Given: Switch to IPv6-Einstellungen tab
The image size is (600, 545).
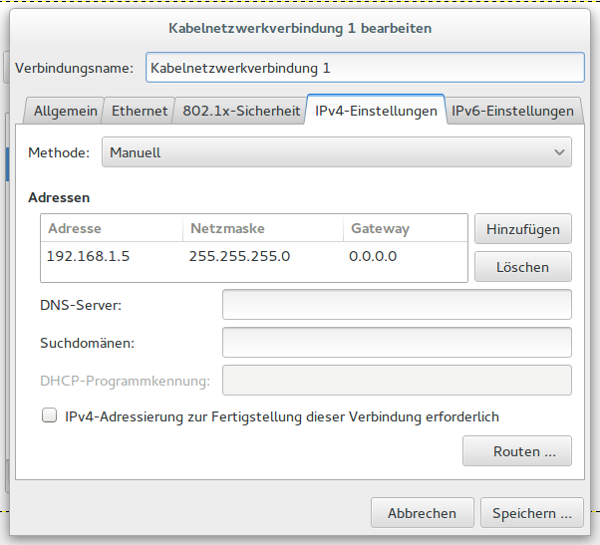Looking at the screenshot, I should point(512,111).
